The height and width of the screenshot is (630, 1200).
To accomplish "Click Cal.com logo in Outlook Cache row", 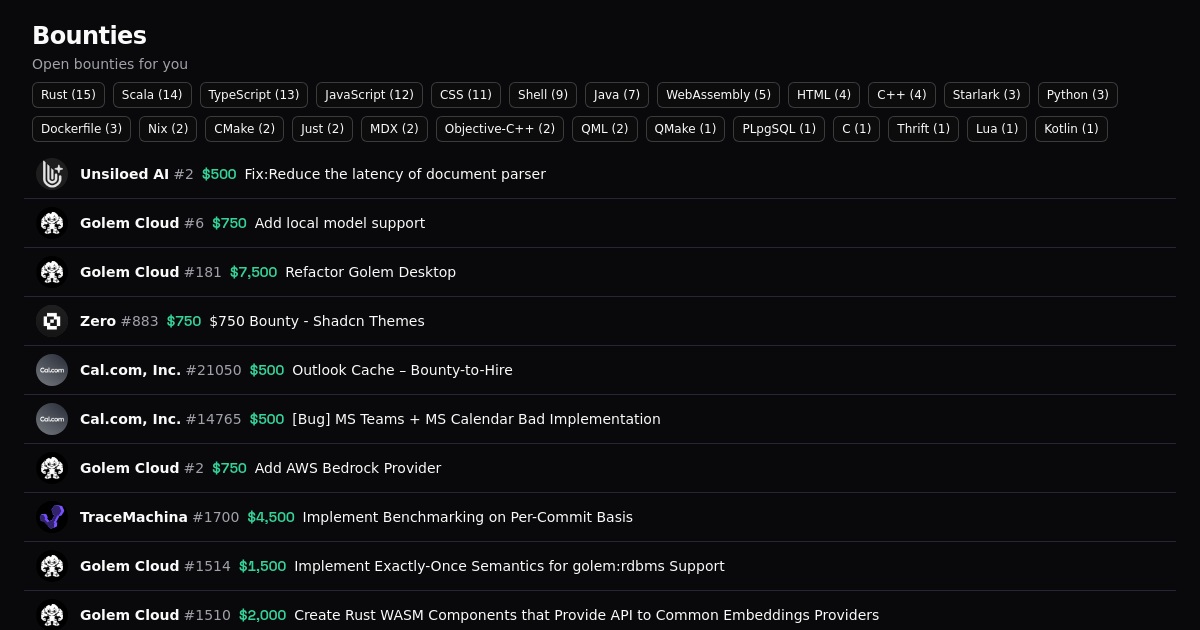I will click(x=52, y=370).
